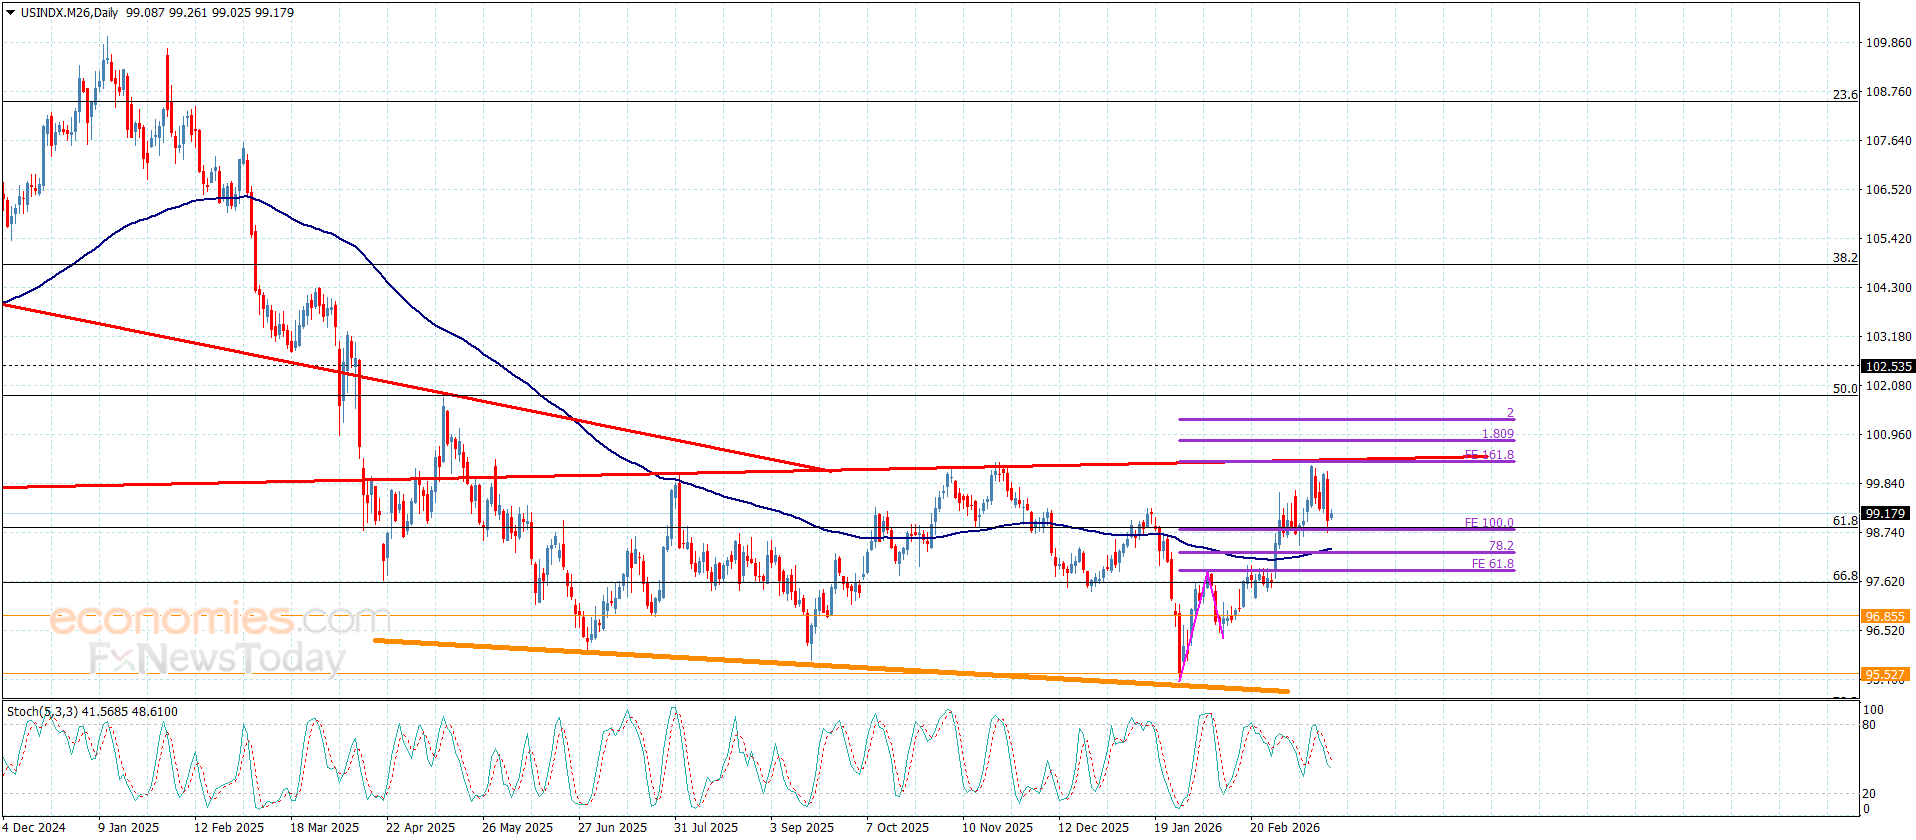
Task: Click the 106.520 price axis label
Action: coord(1888,190)
